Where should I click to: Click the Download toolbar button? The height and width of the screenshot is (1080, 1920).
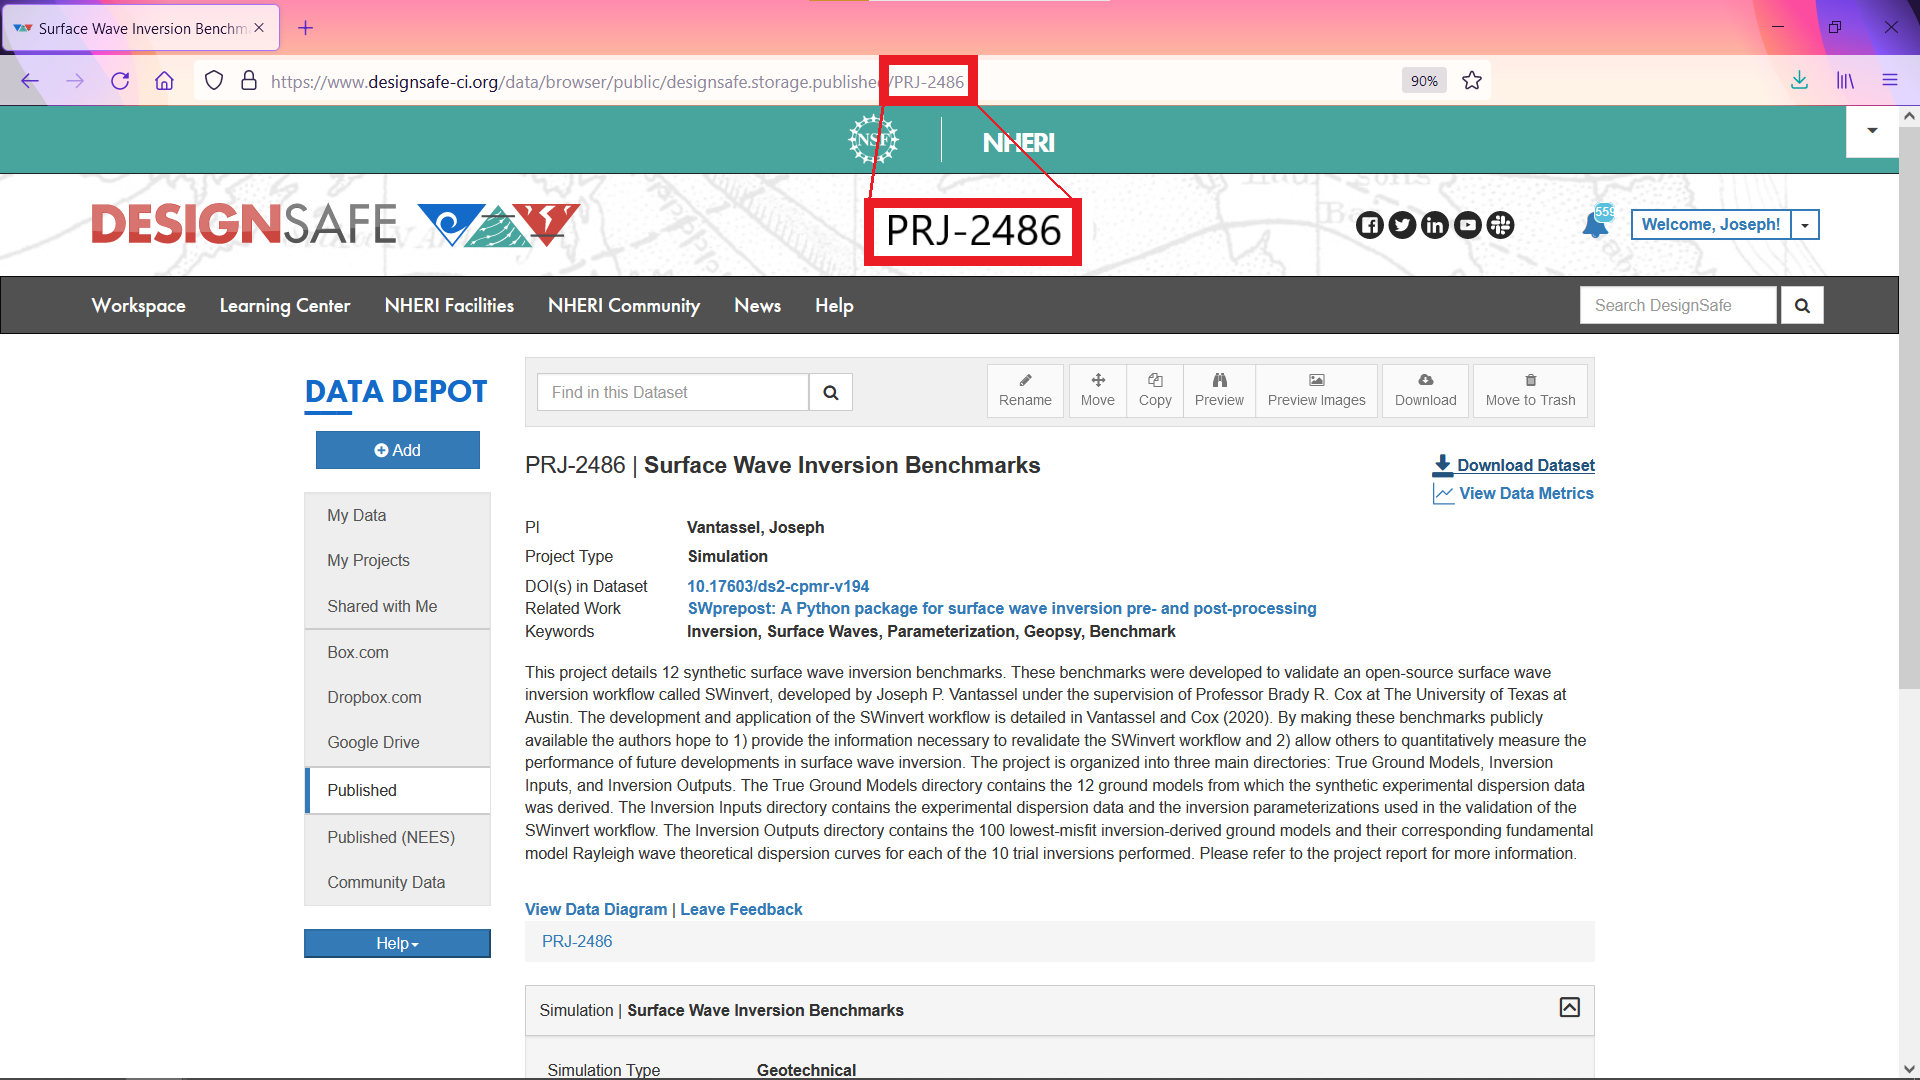1425,391
